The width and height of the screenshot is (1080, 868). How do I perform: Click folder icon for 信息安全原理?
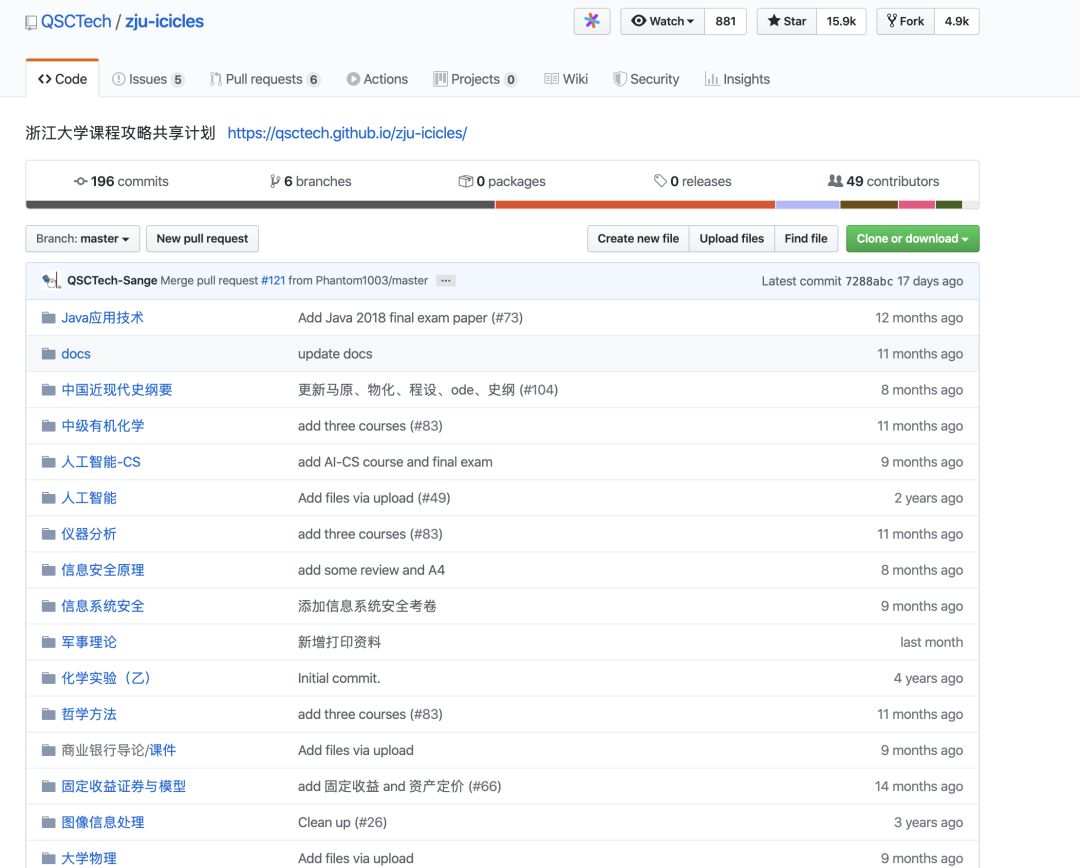tap(48, 570)
